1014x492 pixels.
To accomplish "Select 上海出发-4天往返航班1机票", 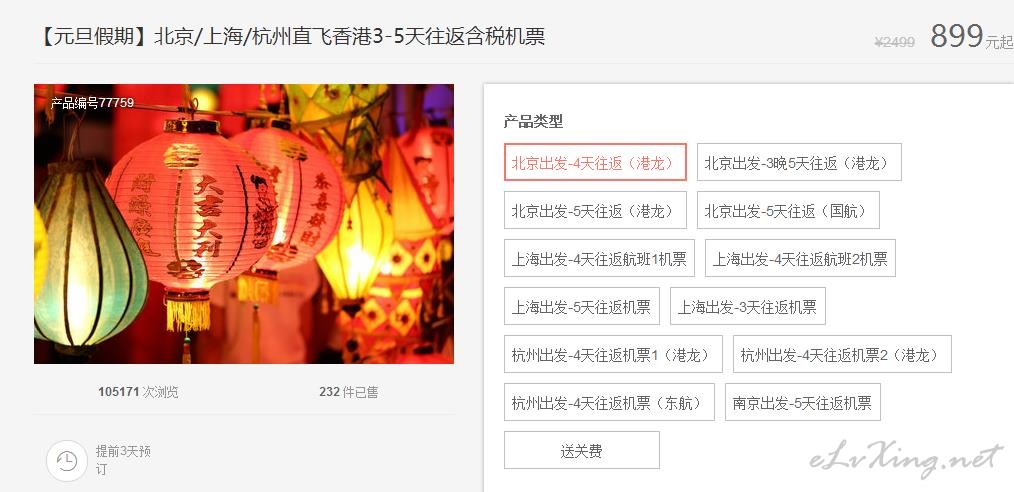I will 599,258.
